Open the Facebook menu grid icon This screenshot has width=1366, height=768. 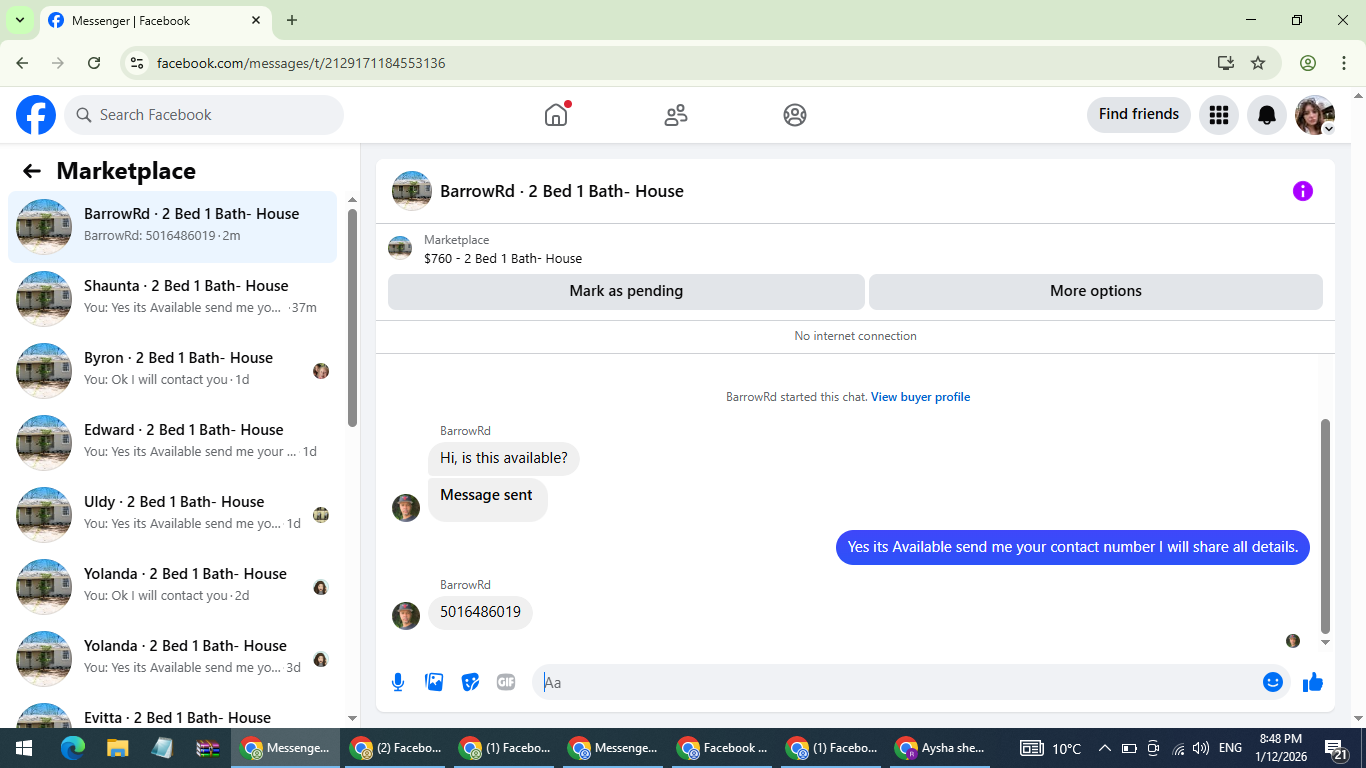coord(1218,115)
